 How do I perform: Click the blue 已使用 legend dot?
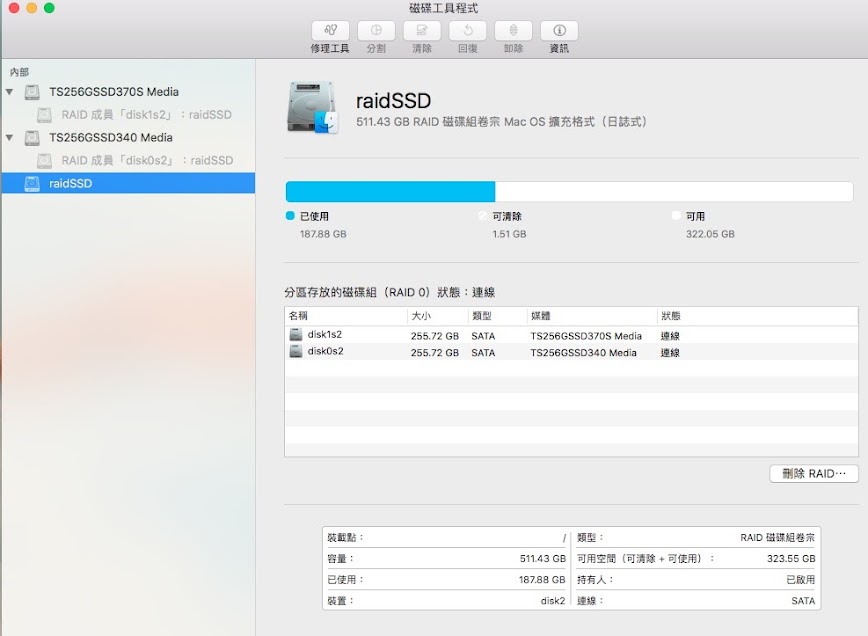[x=290, y=216]
